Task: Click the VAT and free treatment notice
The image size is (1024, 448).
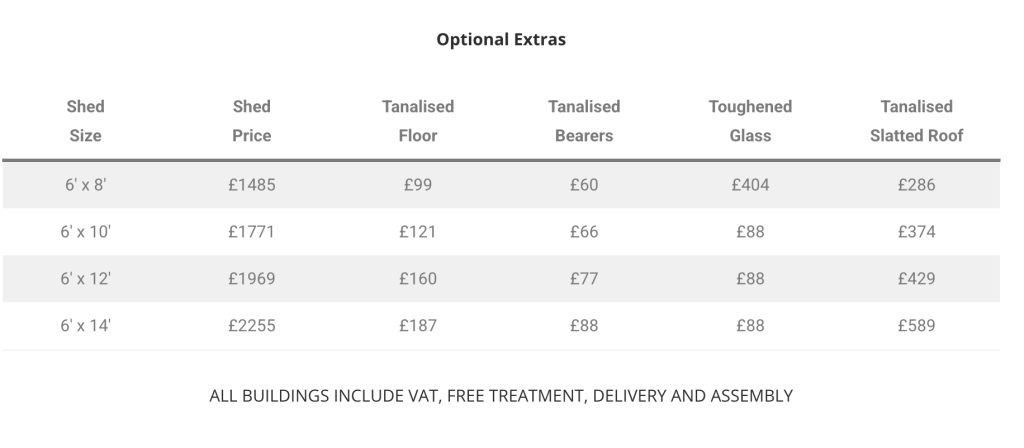Action: [501, 396]
